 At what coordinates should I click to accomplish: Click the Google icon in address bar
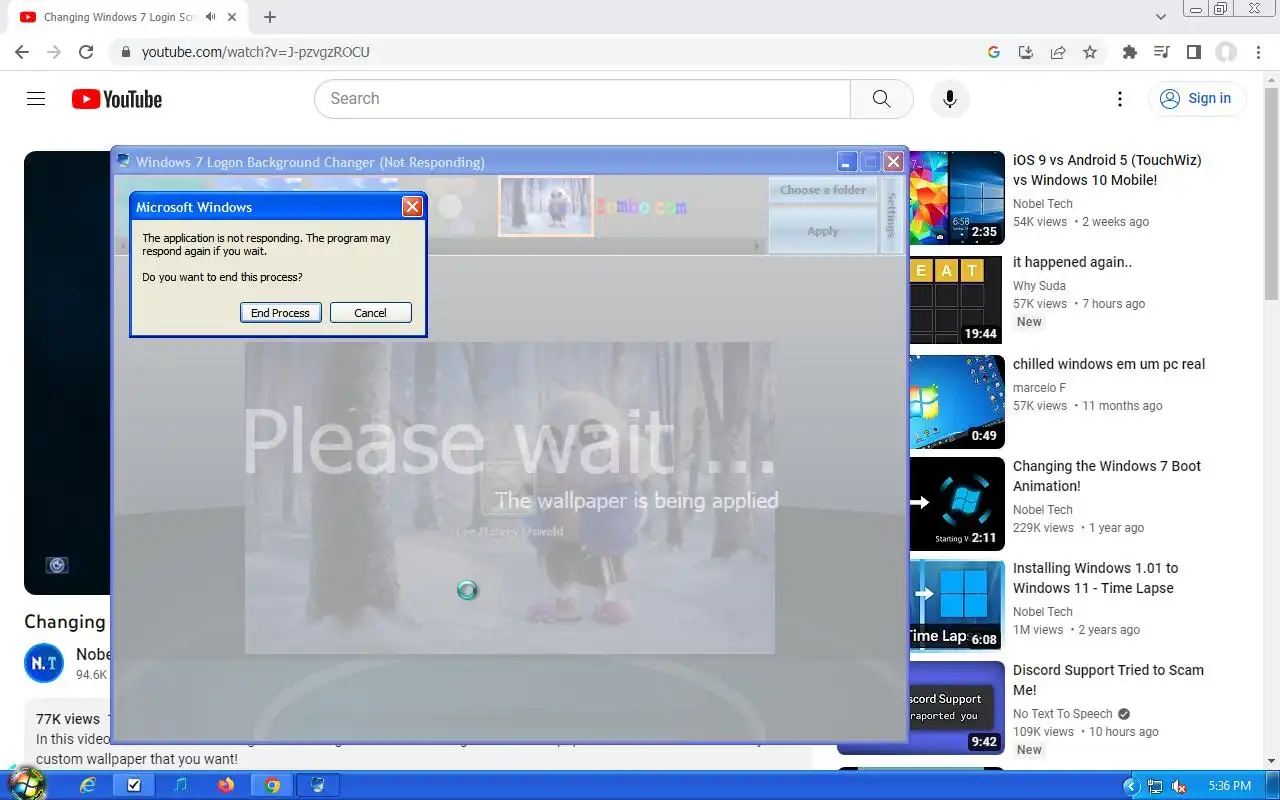(x=994, y=52)
